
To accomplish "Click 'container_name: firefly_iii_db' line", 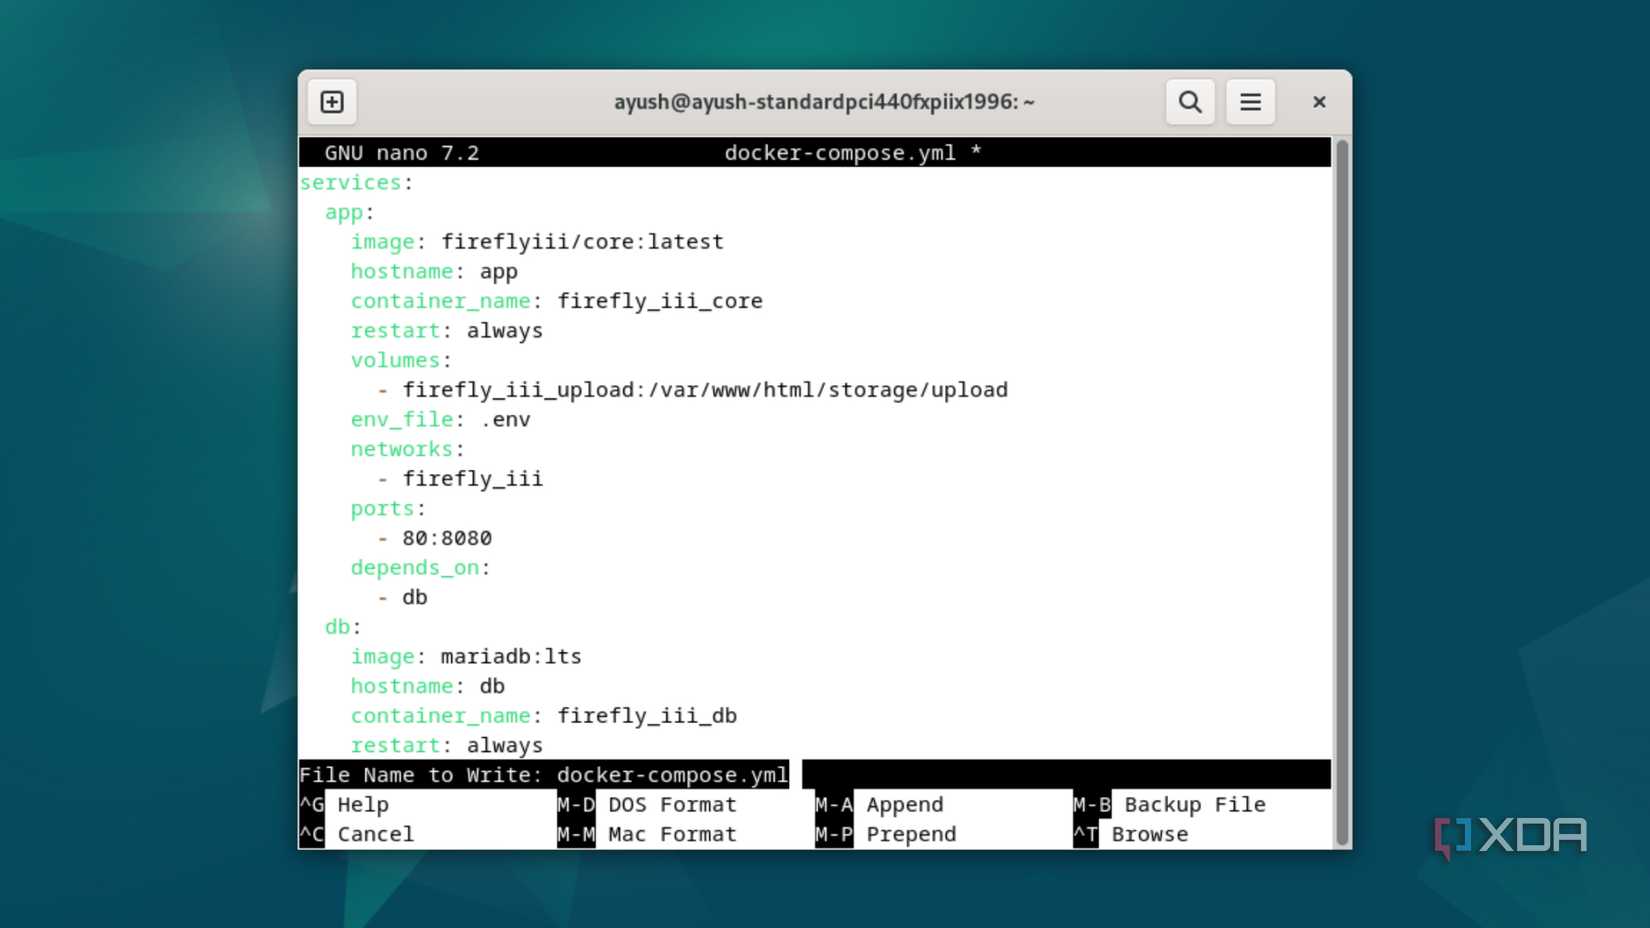I will pyautogui.click(x=543, y=716).
